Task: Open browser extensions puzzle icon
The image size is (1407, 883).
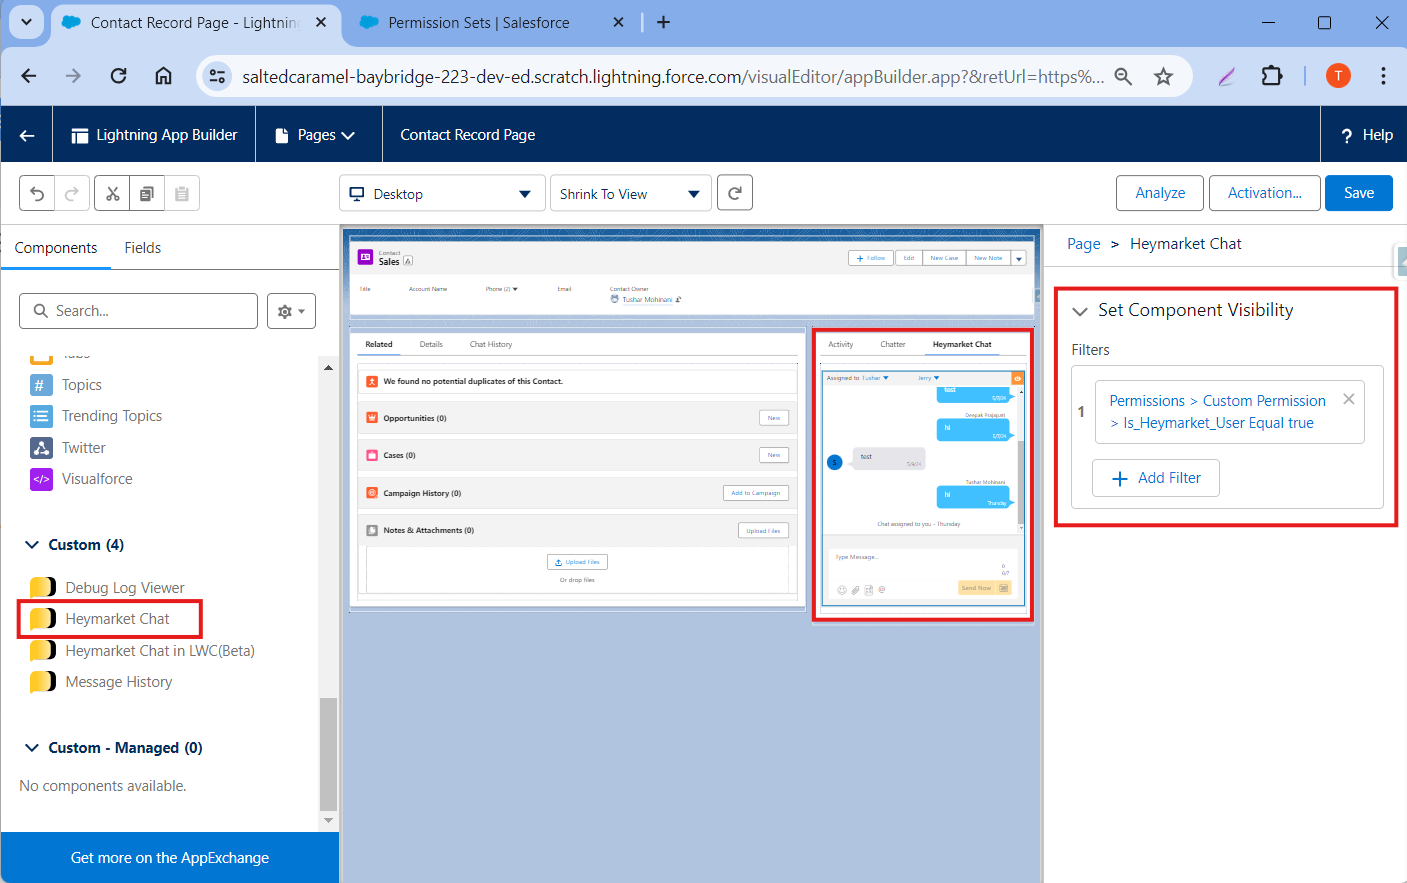Action: pos(1272,76)
